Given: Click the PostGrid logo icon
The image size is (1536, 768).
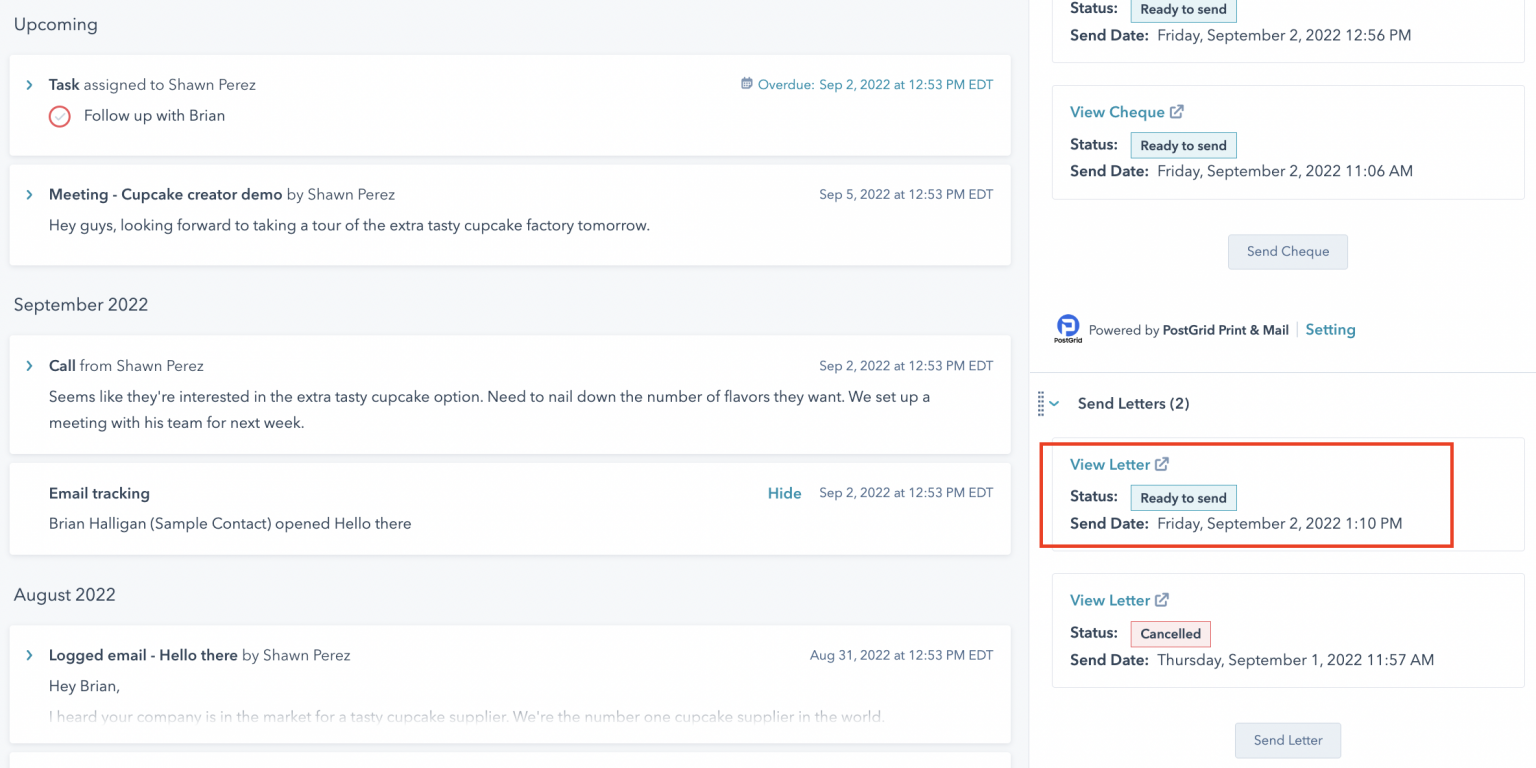Looking at the screenshot, I should coord(1068,329).
